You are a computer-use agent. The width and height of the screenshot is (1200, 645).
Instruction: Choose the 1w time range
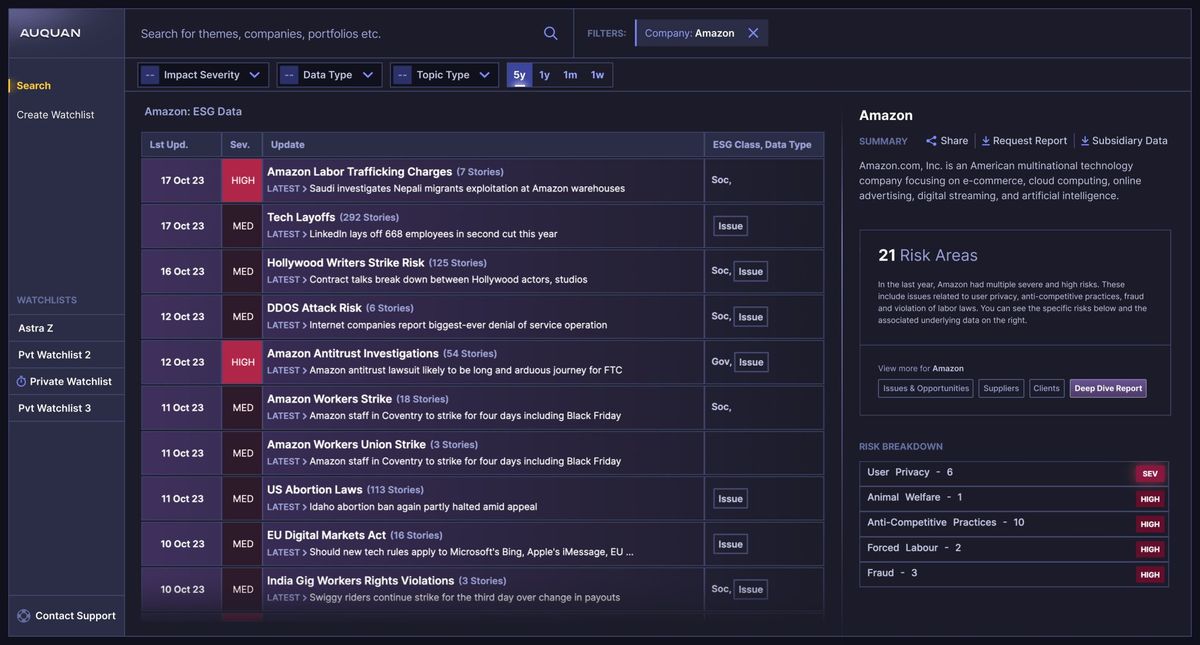pyautogui.click(x=597, y=75)
